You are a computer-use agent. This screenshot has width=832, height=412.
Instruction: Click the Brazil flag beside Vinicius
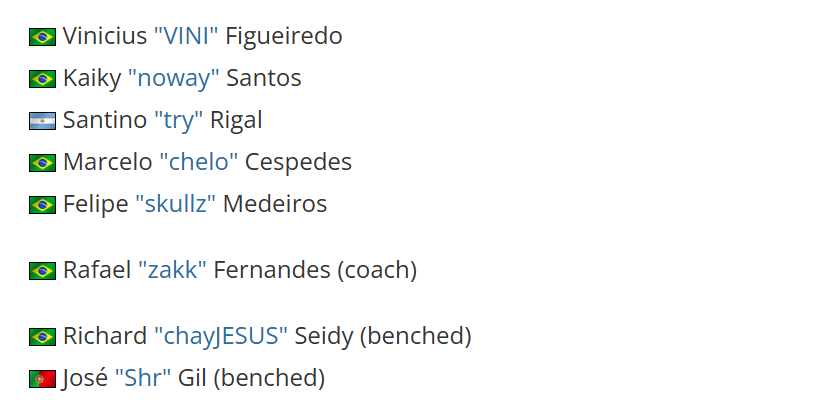click(42, 37)
